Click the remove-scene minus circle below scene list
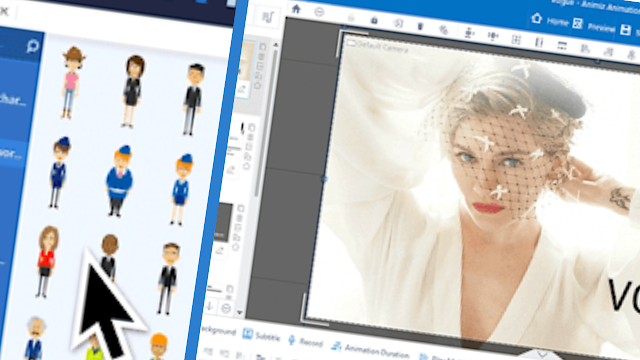The image size is (640, 360). 226,309
